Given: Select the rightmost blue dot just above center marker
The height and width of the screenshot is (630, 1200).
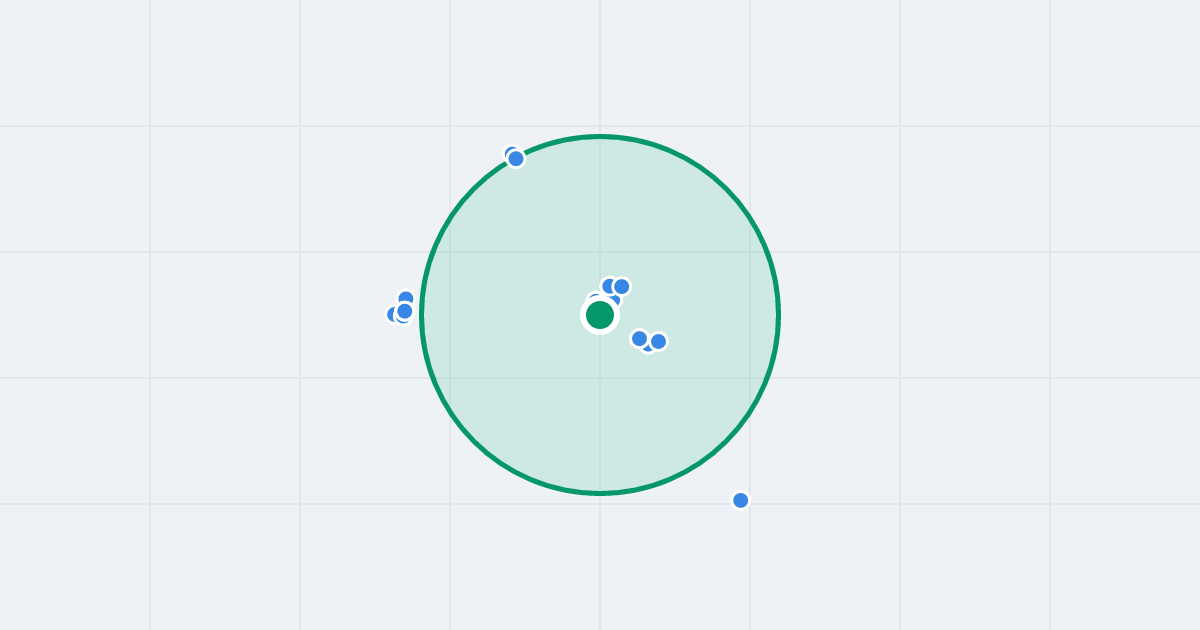Looking at the screenshot, I should [621, 286].
